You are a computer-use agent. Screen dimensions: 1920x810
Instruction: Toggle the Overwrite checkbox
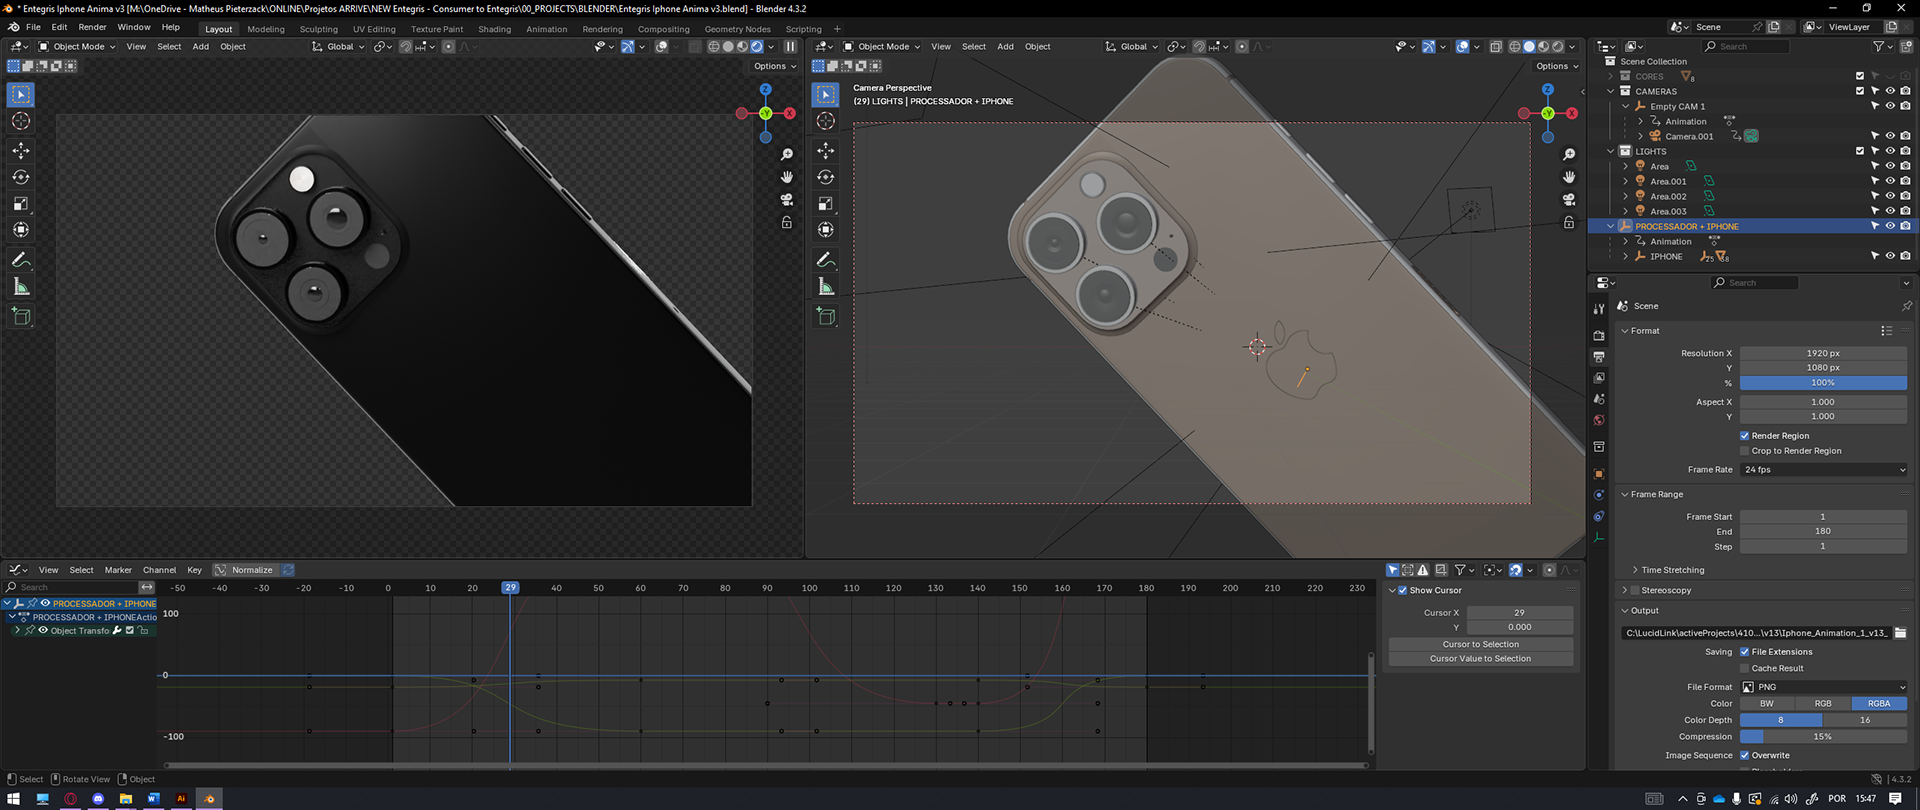[1745, 755]
